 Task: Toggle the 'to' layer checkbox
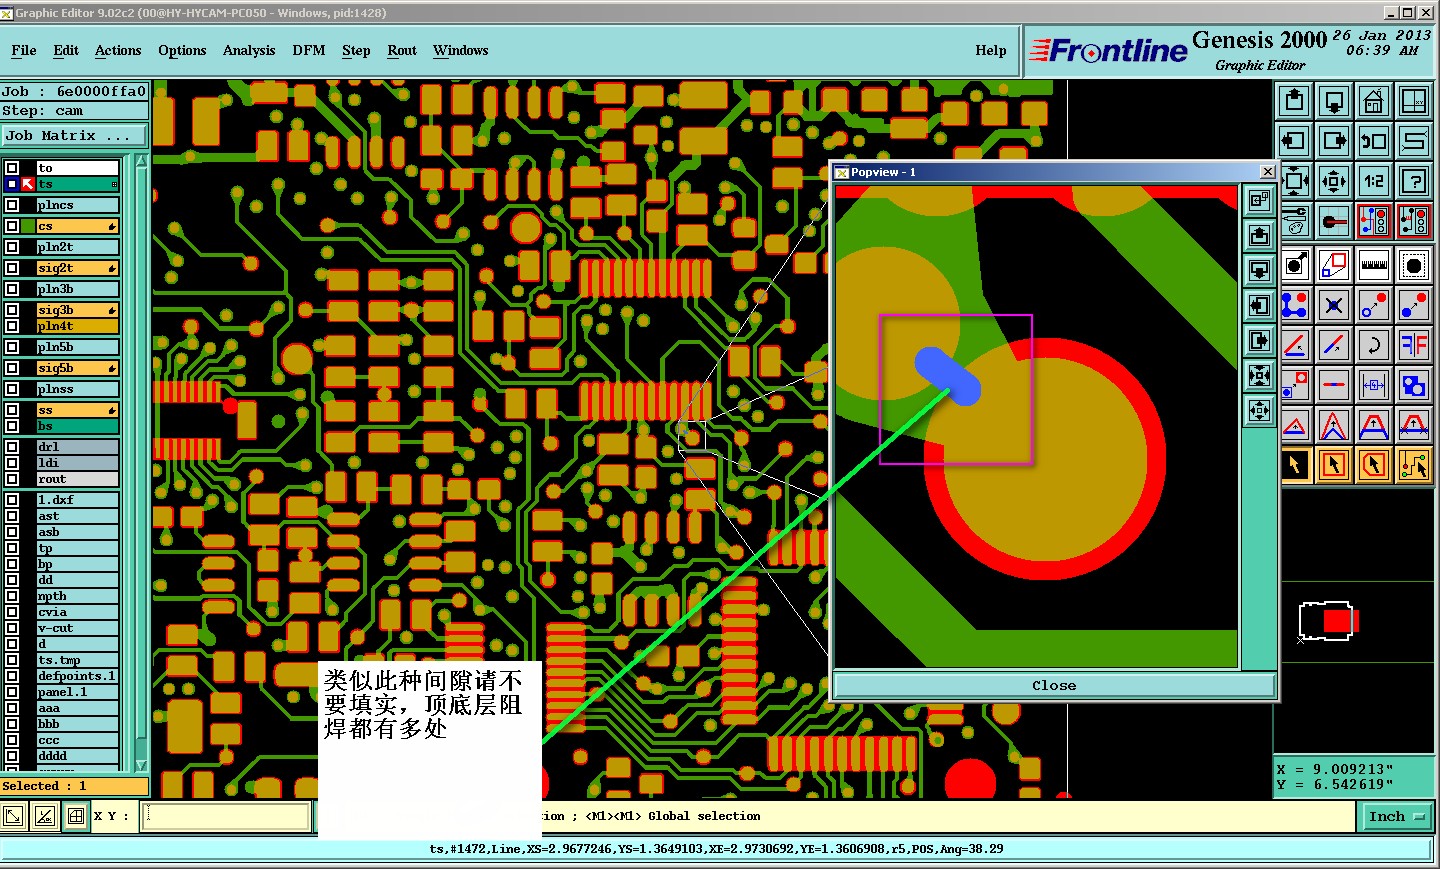(x=12, y=168)
